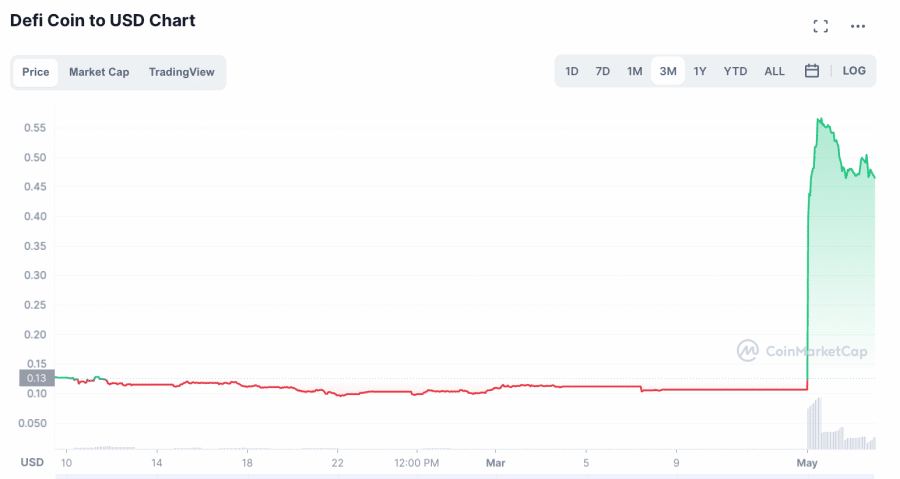Choose the YTD range option

[x=735, y=71]
